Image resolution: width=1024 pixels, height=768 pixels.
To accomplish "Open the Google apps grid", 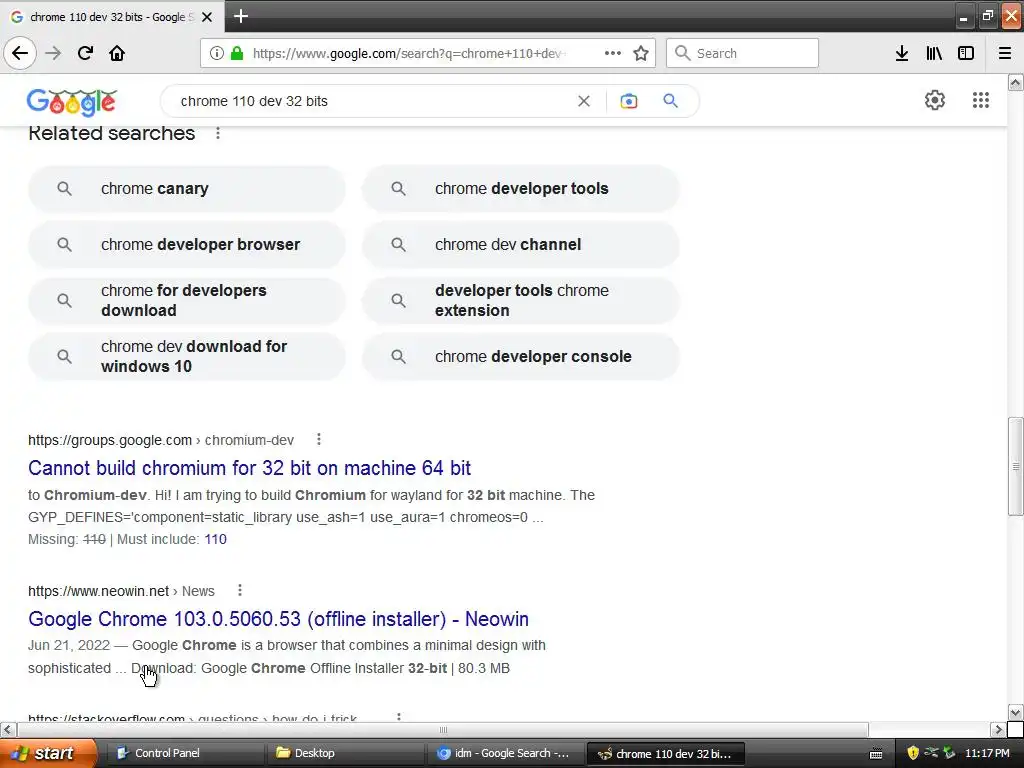I will 980,100.
